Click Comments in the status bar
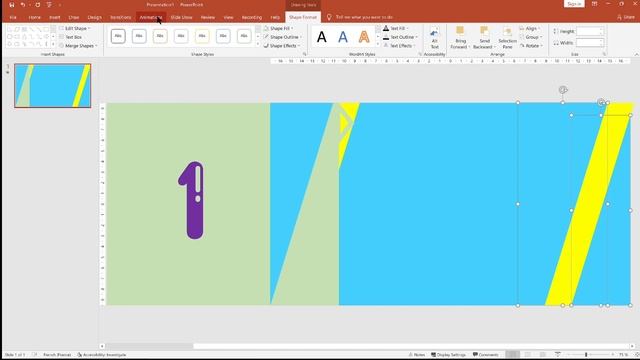The width and height of the screenshot is (640, 360). [485, 355]
